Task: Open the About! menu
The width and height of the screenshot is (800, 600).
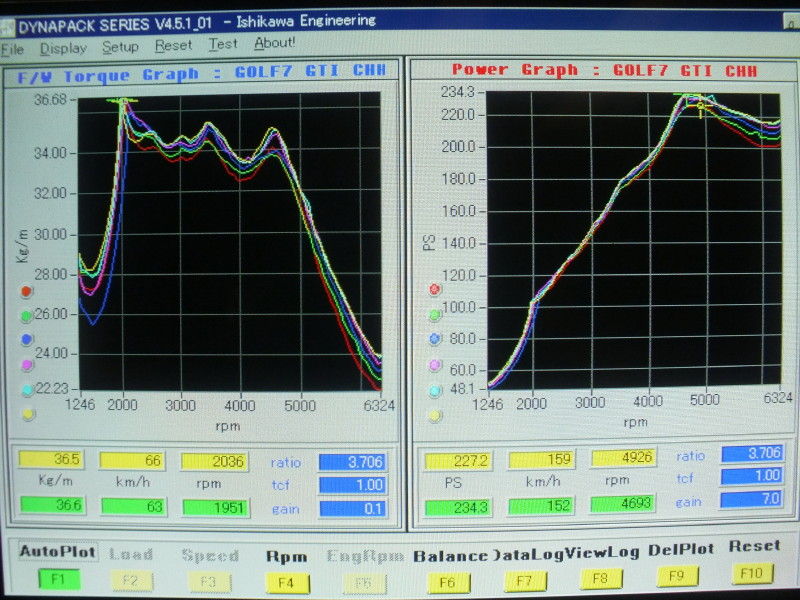Action: (274, 43)
